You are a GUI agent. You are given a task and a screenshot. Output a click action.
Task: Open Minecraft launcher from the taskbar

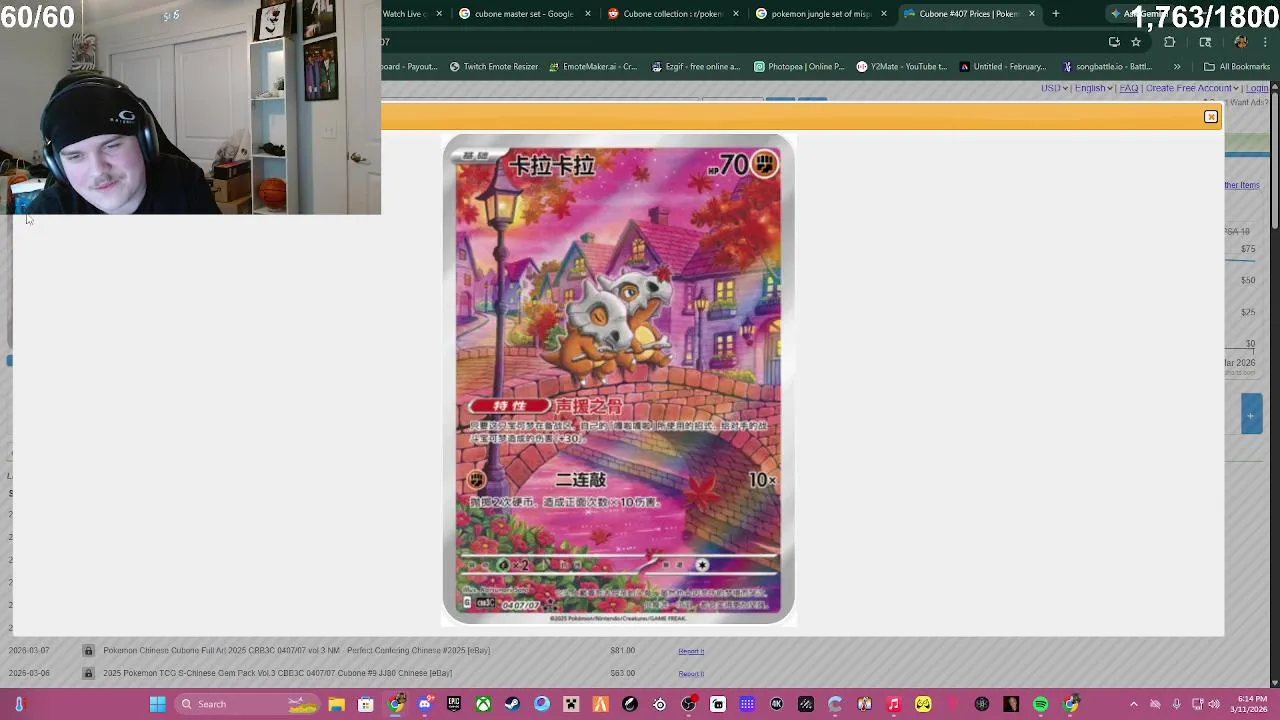point(571,704)
